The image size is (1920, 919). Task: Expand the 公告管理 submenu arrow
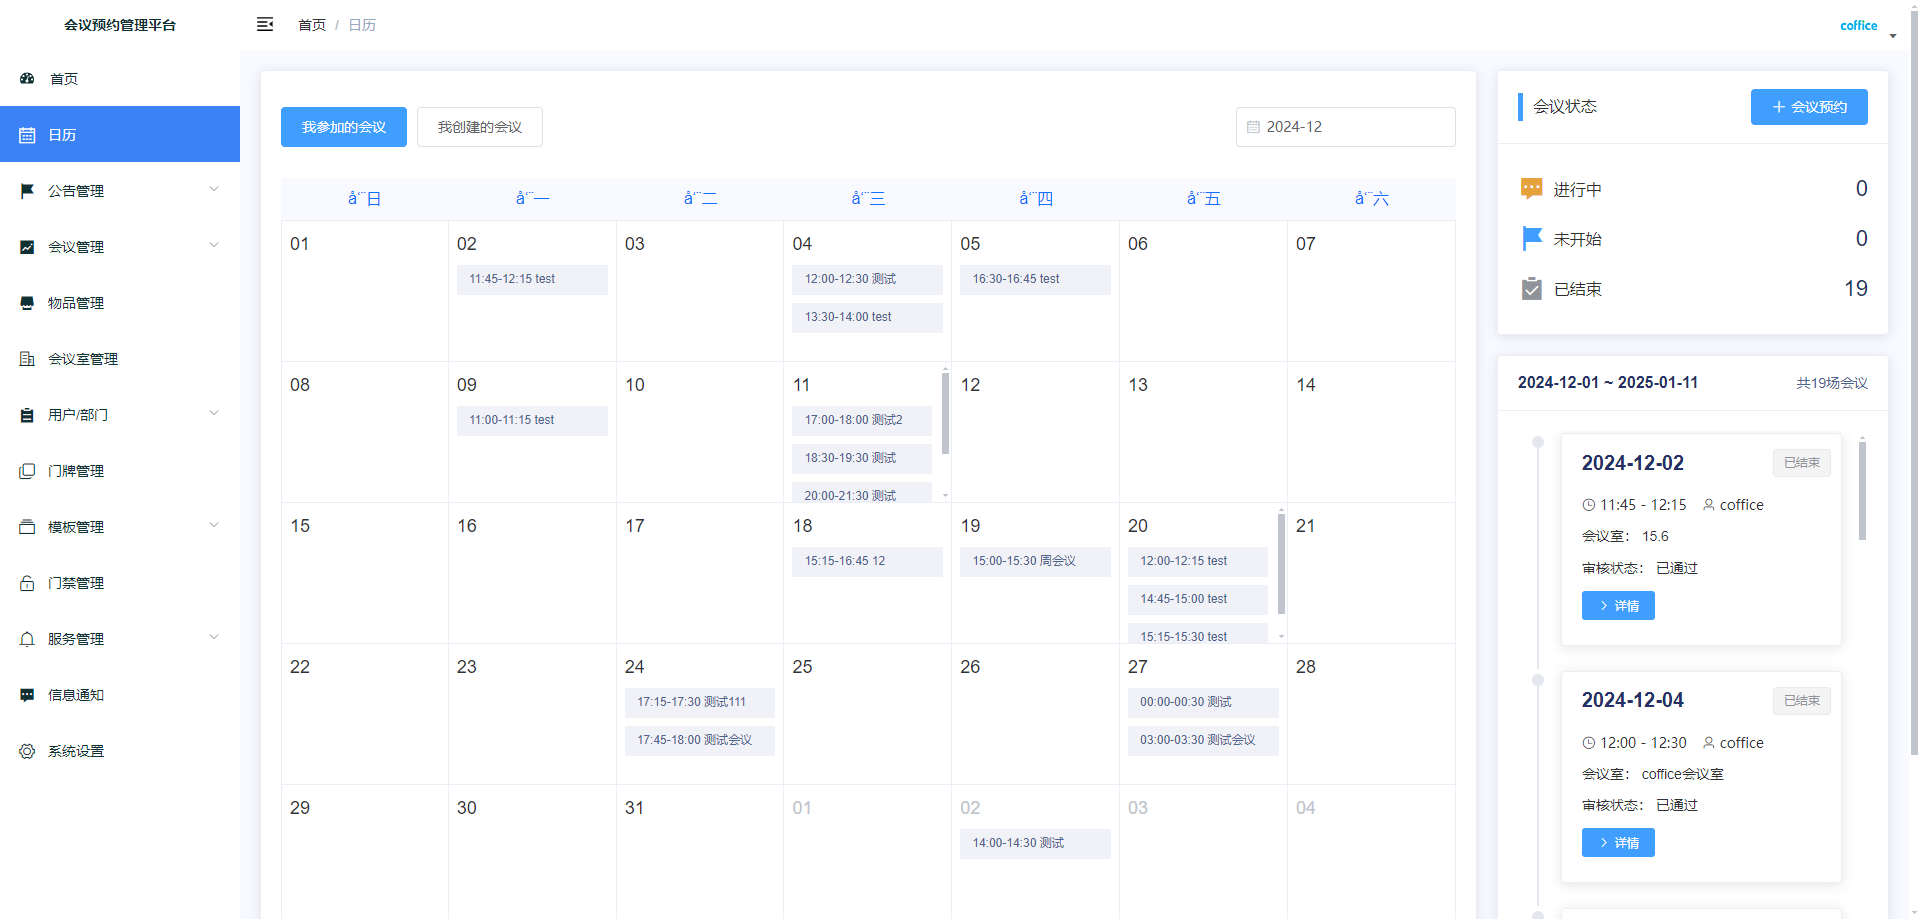[214, 190]
